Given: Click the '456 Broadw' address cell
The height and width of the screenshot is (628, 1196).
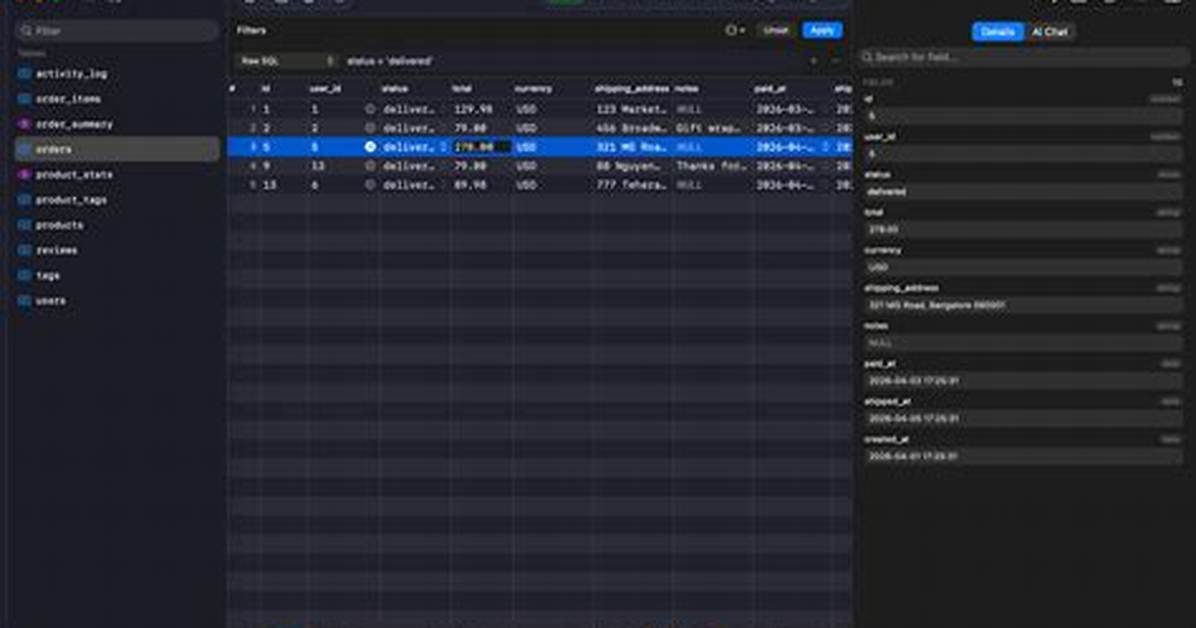Looking at the screenshot, I should pyautogui.click(x=632, y=128).
